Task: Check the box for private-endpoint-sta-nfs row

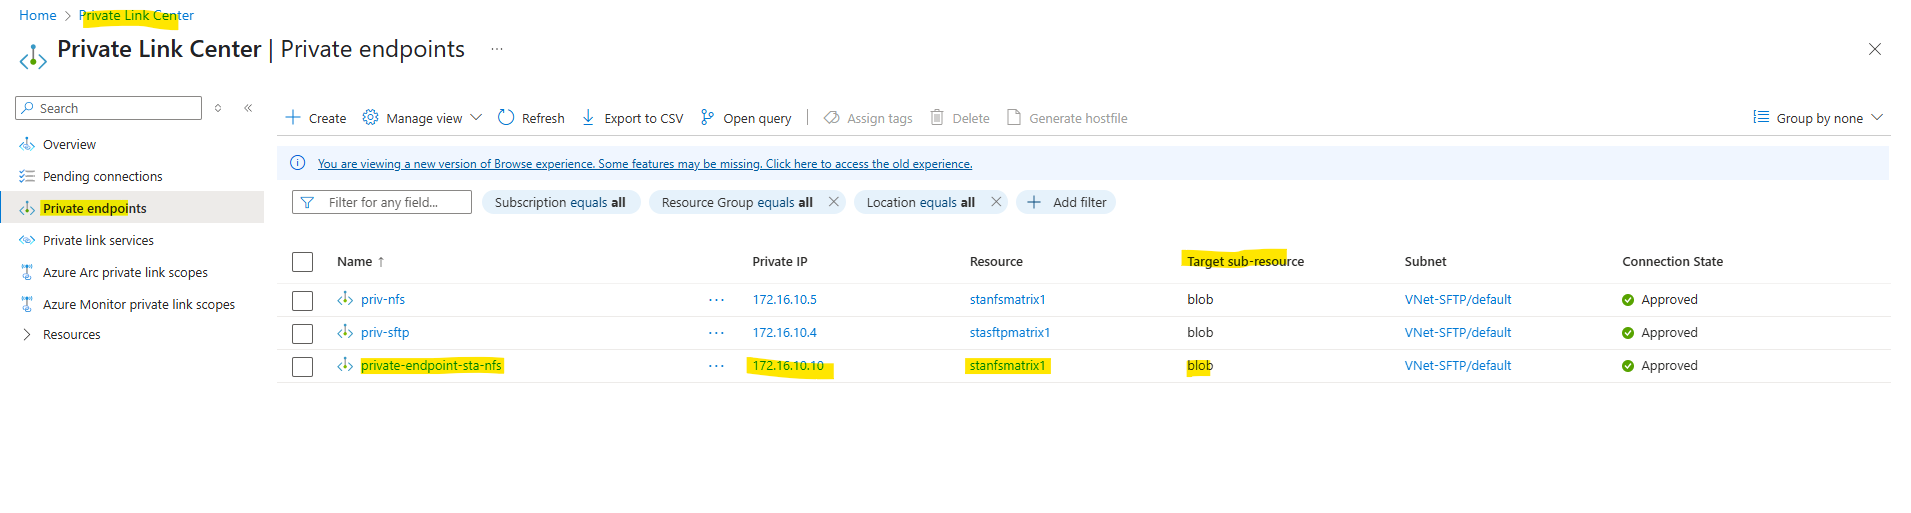Action: pyautogui.click(x=302, y=367)
